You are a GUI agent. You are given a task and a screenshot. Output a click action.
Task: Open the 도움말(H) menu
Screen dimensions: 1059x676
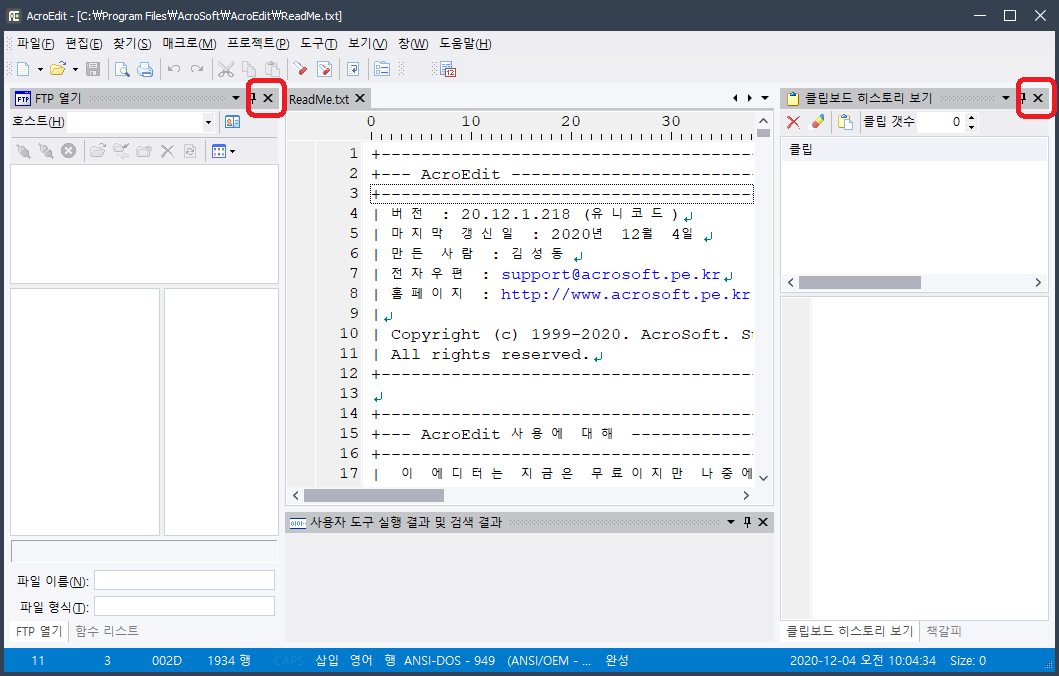(465, 44)
